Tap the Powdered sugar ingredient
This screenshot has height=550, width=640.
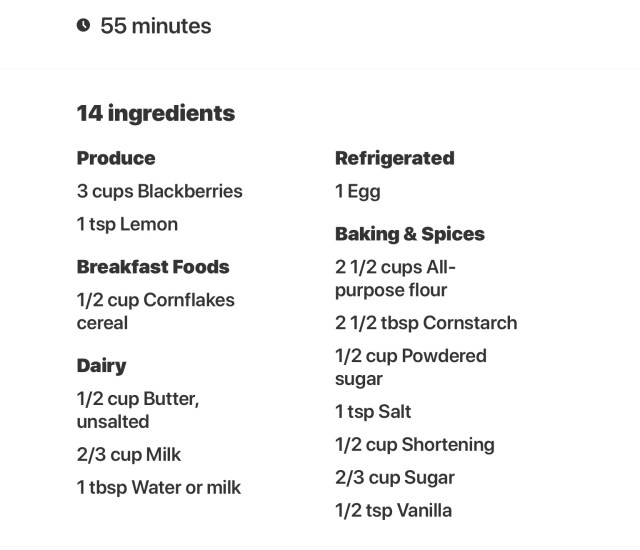(x=410, y=367)
